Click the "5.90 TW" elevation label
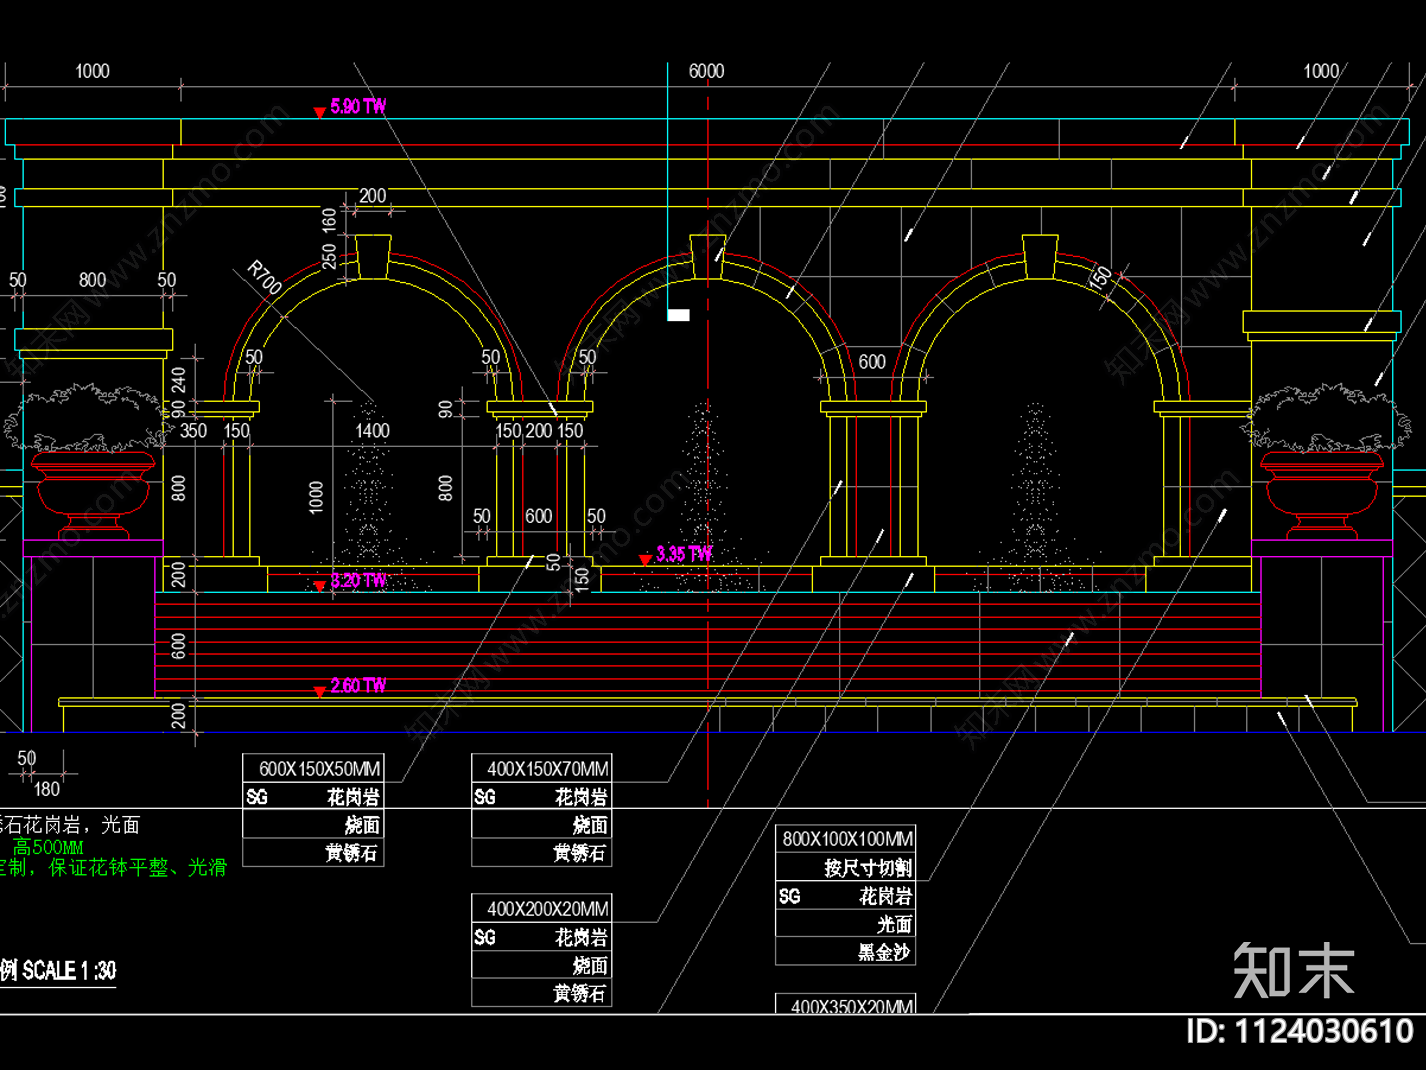The height and width of the screenshot is (1070, 1426). click(358, 106)
